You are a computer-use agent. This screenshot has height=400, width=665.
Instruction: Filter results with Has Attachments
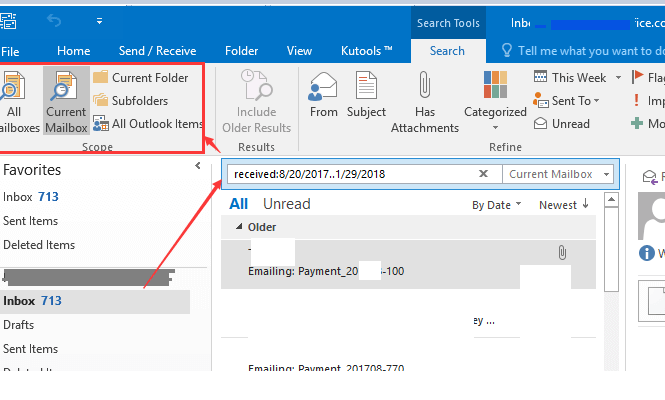point(425,102)
